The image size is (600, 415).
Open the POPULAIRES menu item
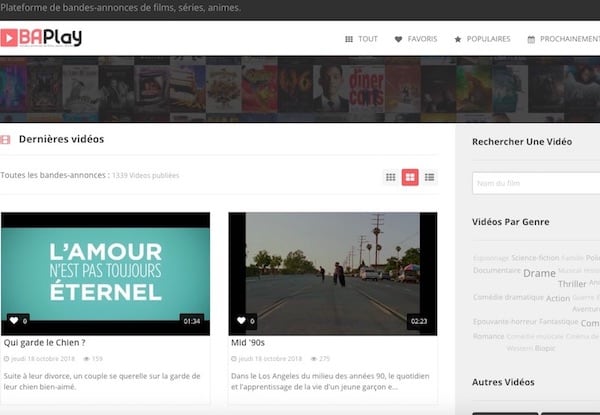click(482, 39)
